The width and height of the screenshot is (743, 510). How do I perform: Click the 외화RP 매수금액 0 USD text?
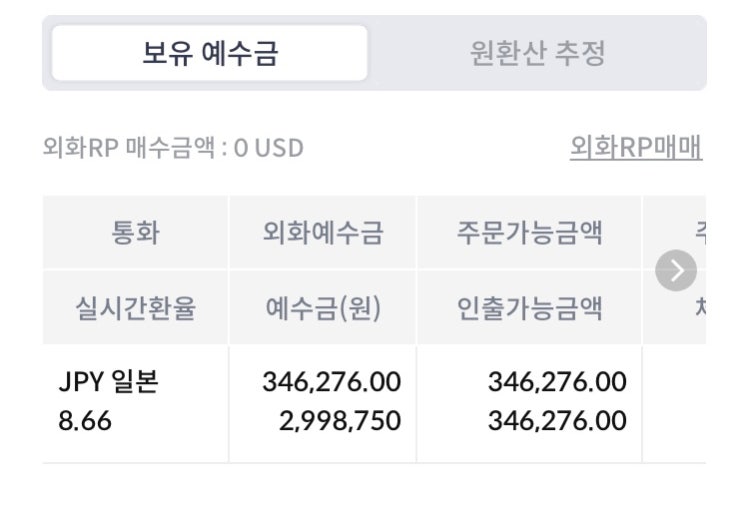tap(173, 149)
